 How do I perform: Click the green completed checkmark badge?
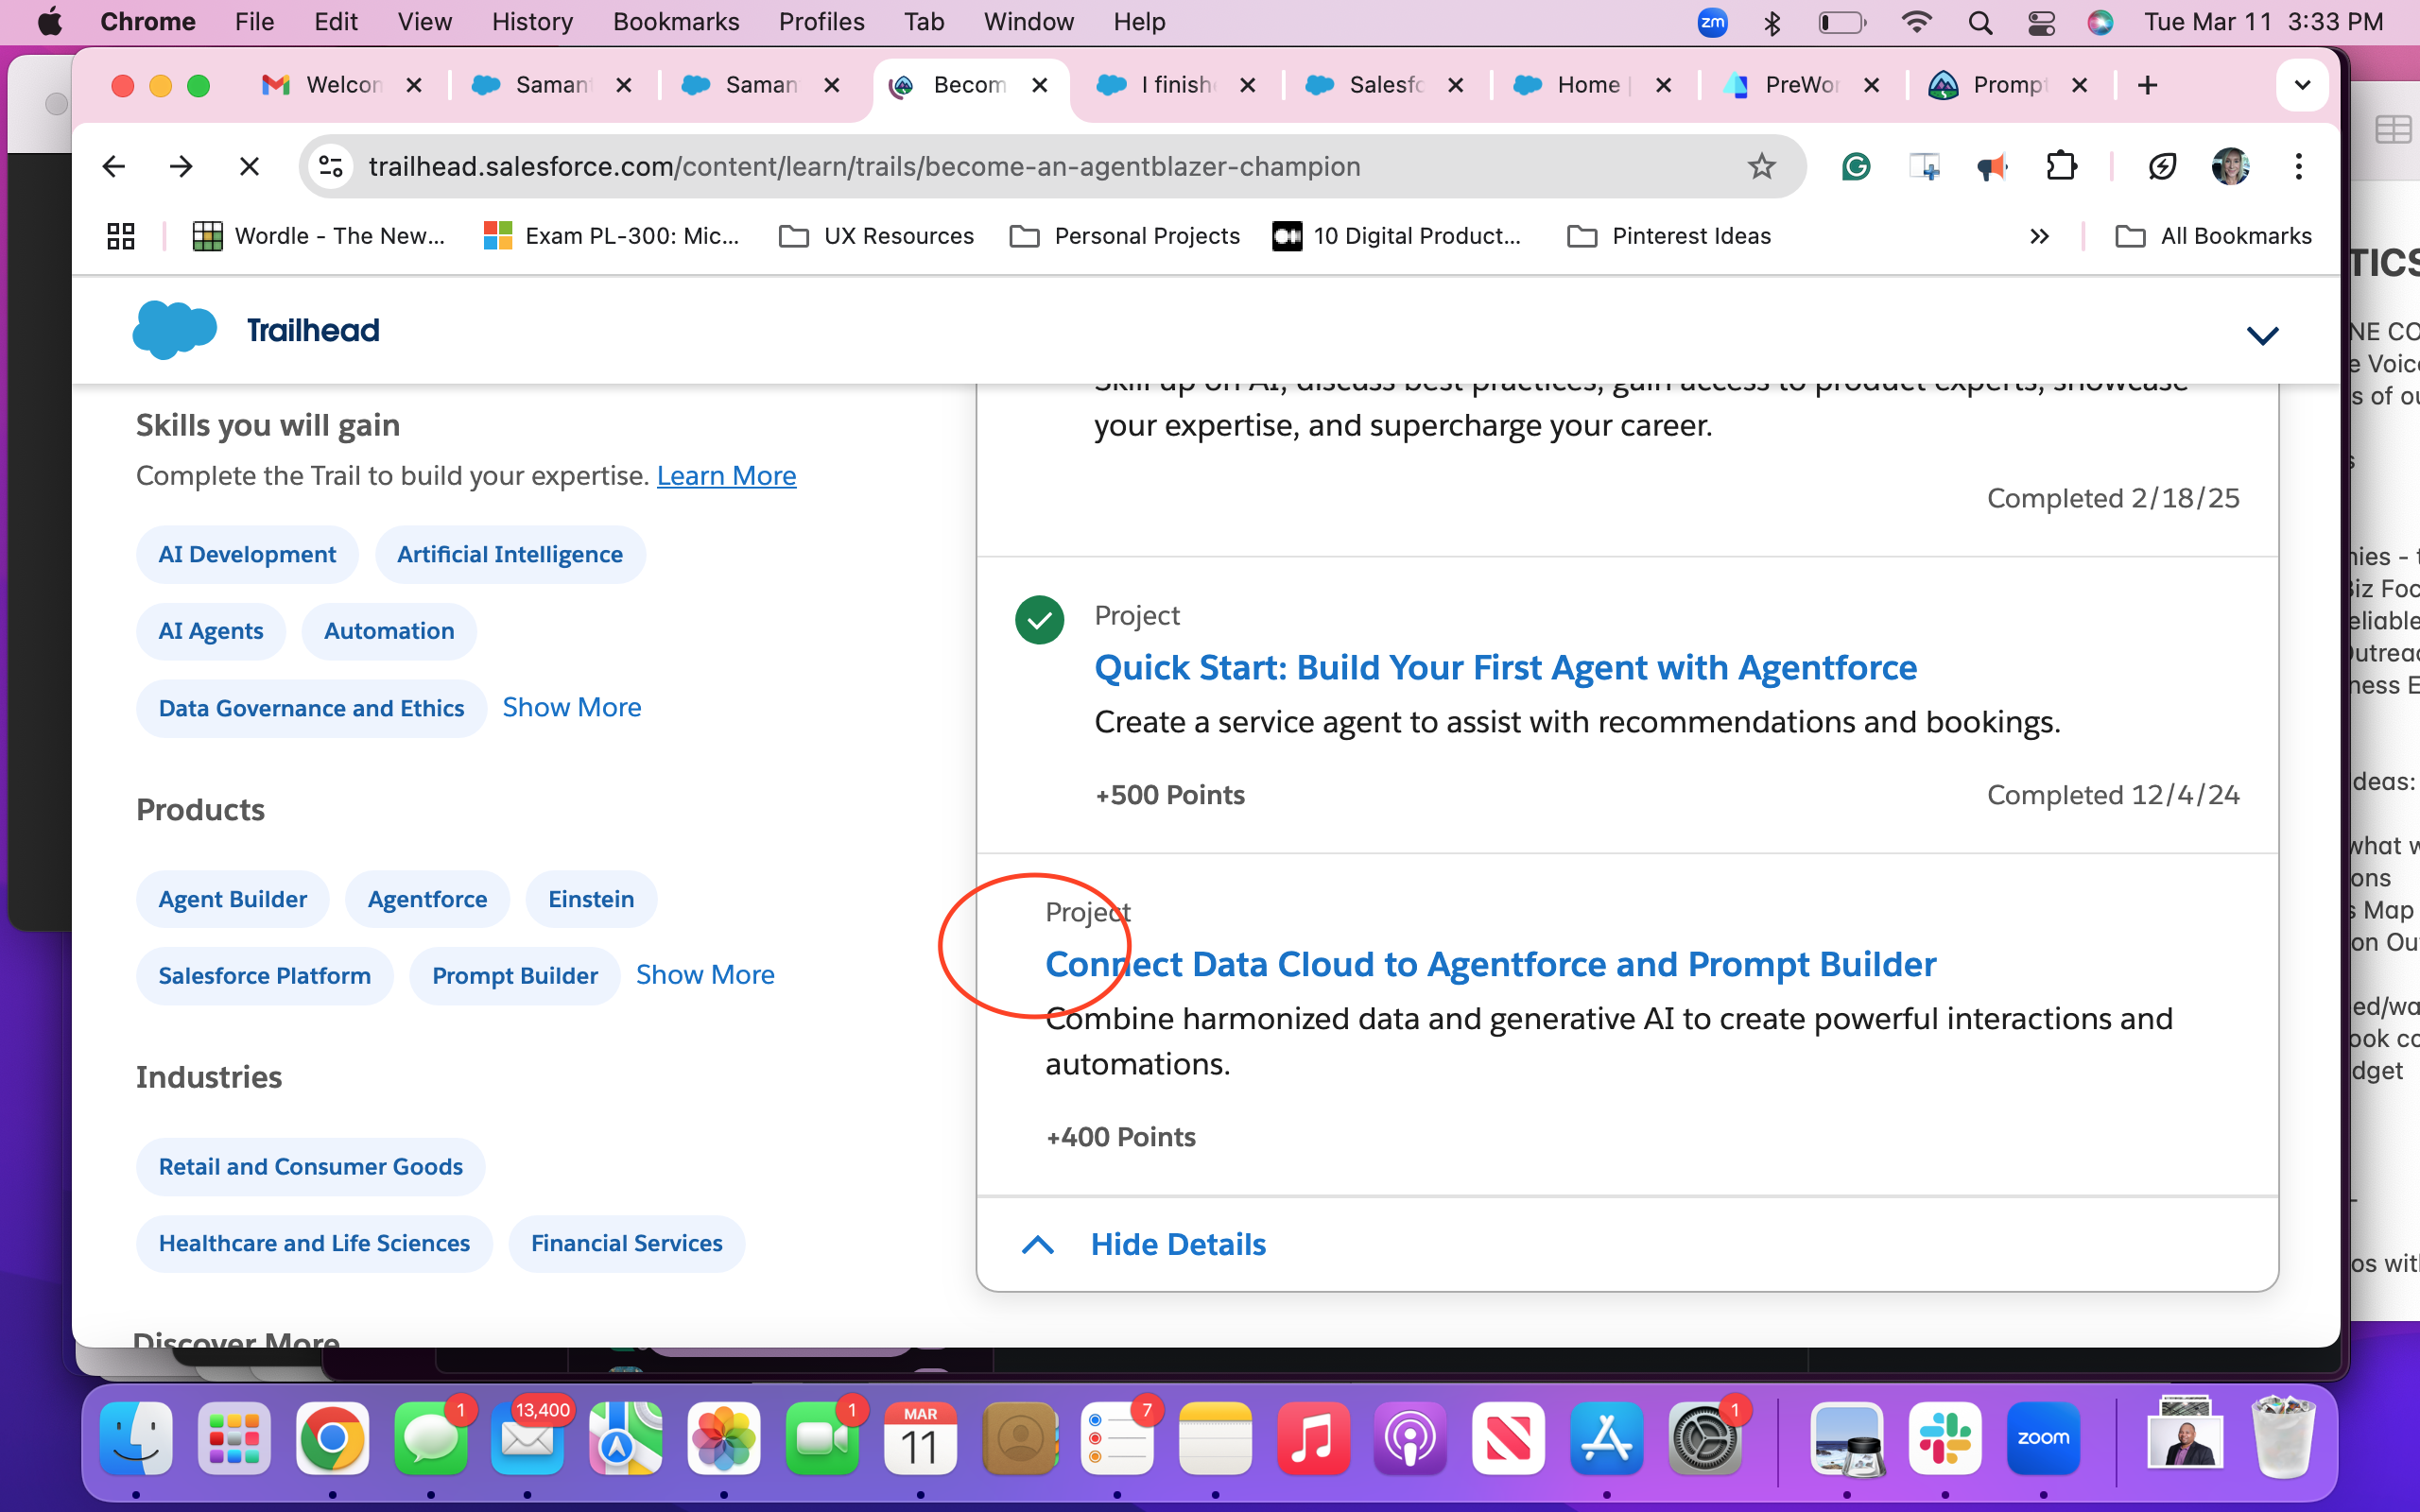[1039, 620]
